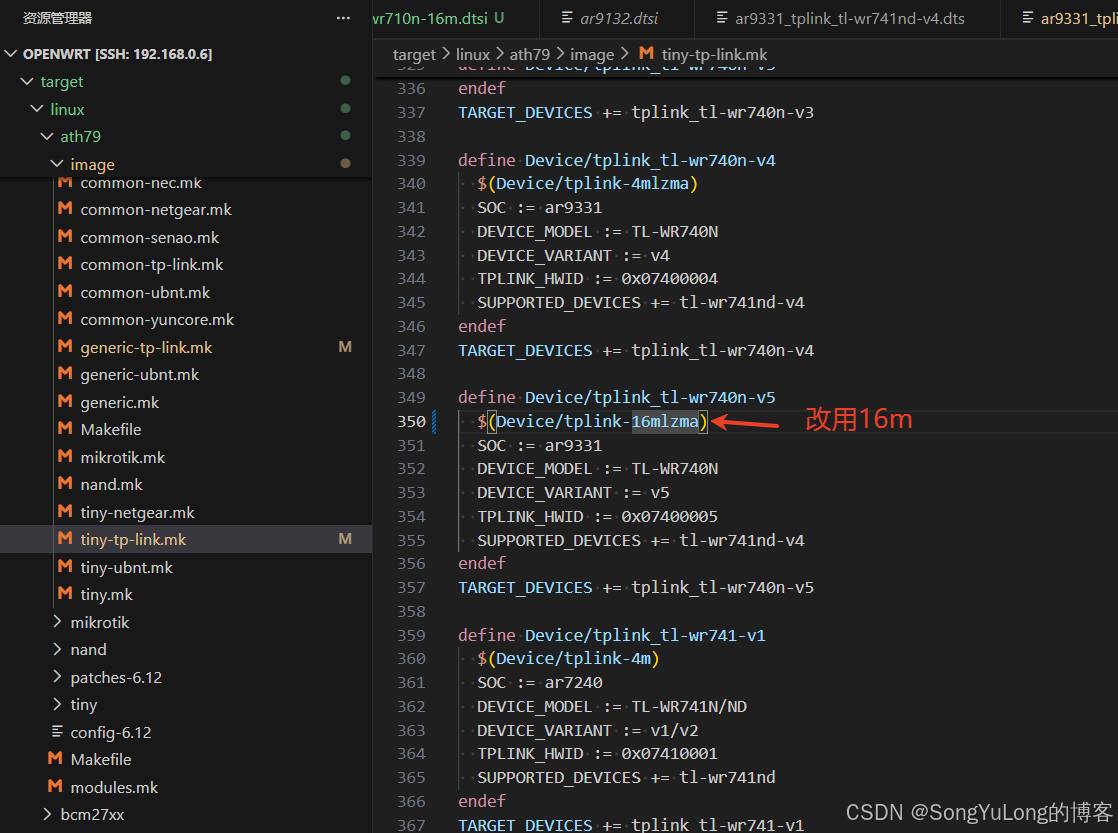Viewport: 1118px width, 833px height.
Task: Open common-senao.mk file
Action: 149,237
